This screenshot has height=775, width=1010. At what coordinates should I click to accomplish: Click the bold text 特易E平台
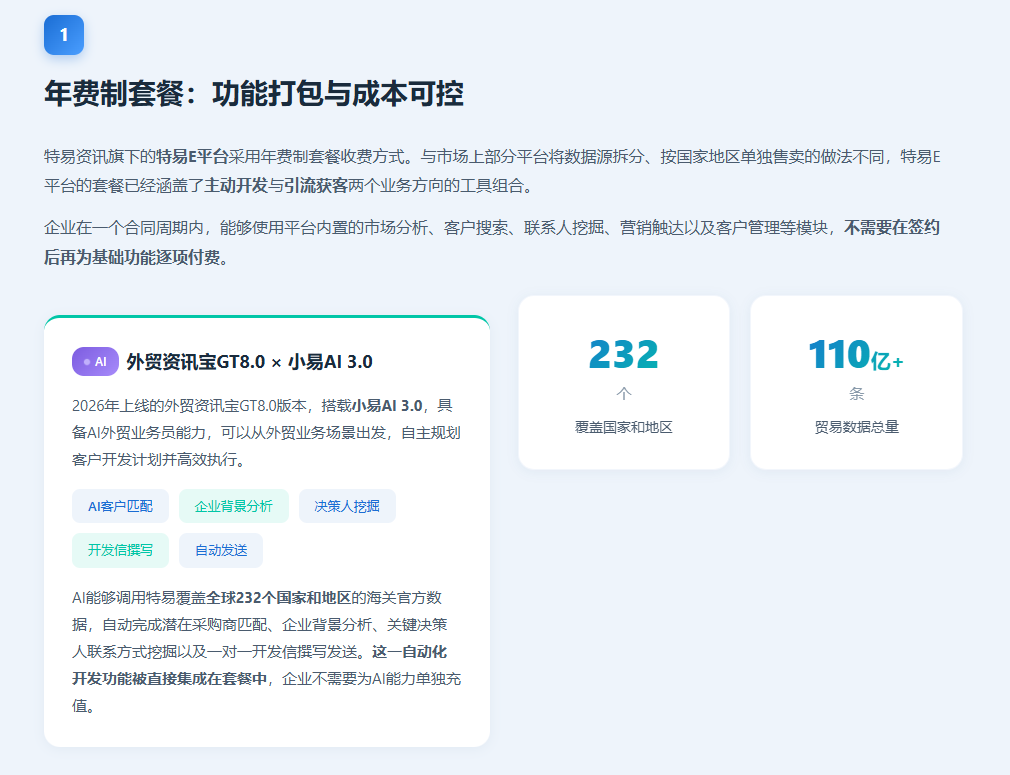pyautogui.click(x=193, y=157)
